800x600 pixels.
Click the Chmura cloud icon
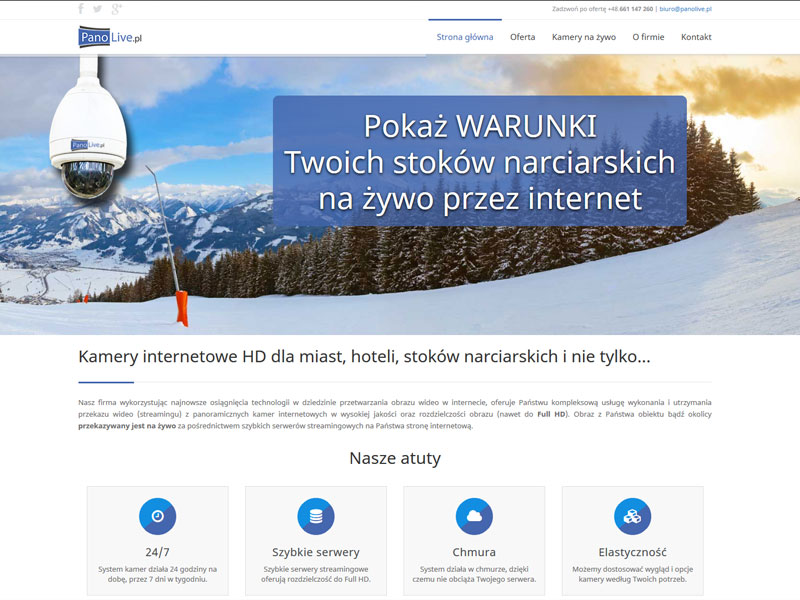[474, 516]
